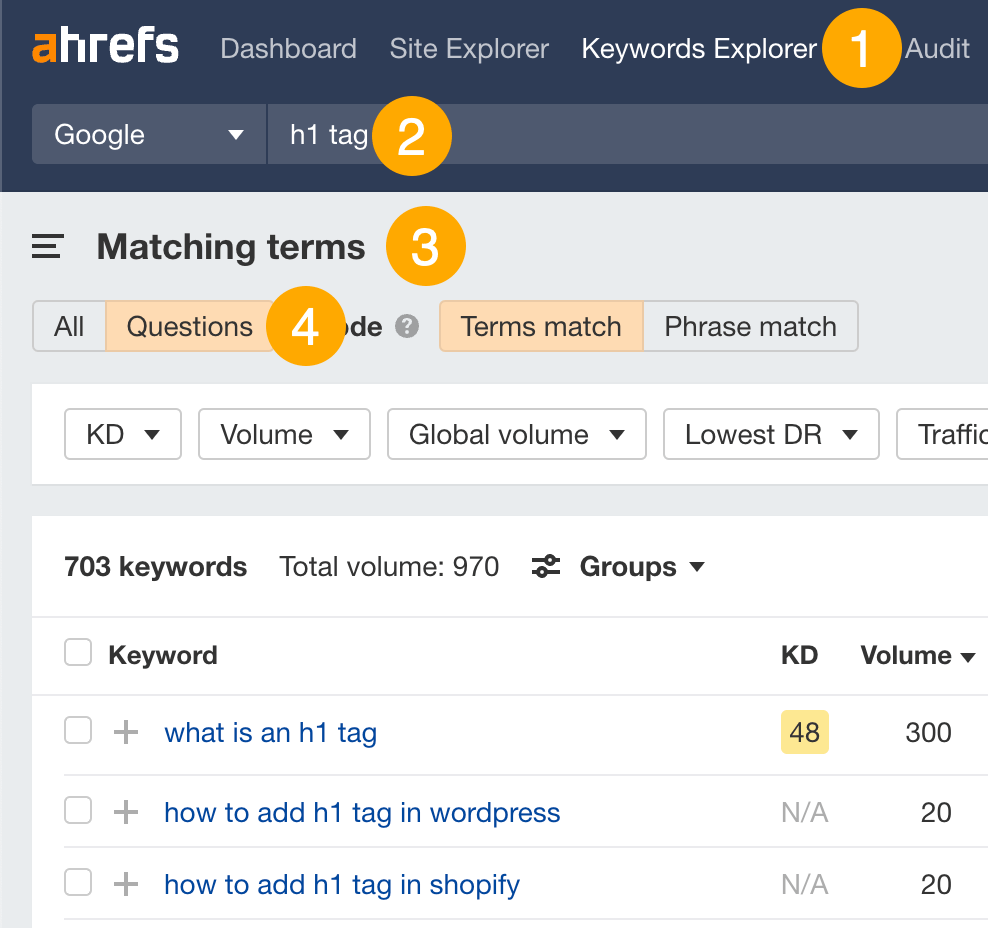Open the Lowest DR filter
This screenshot has width=988, height=928.
click(771, 434)
